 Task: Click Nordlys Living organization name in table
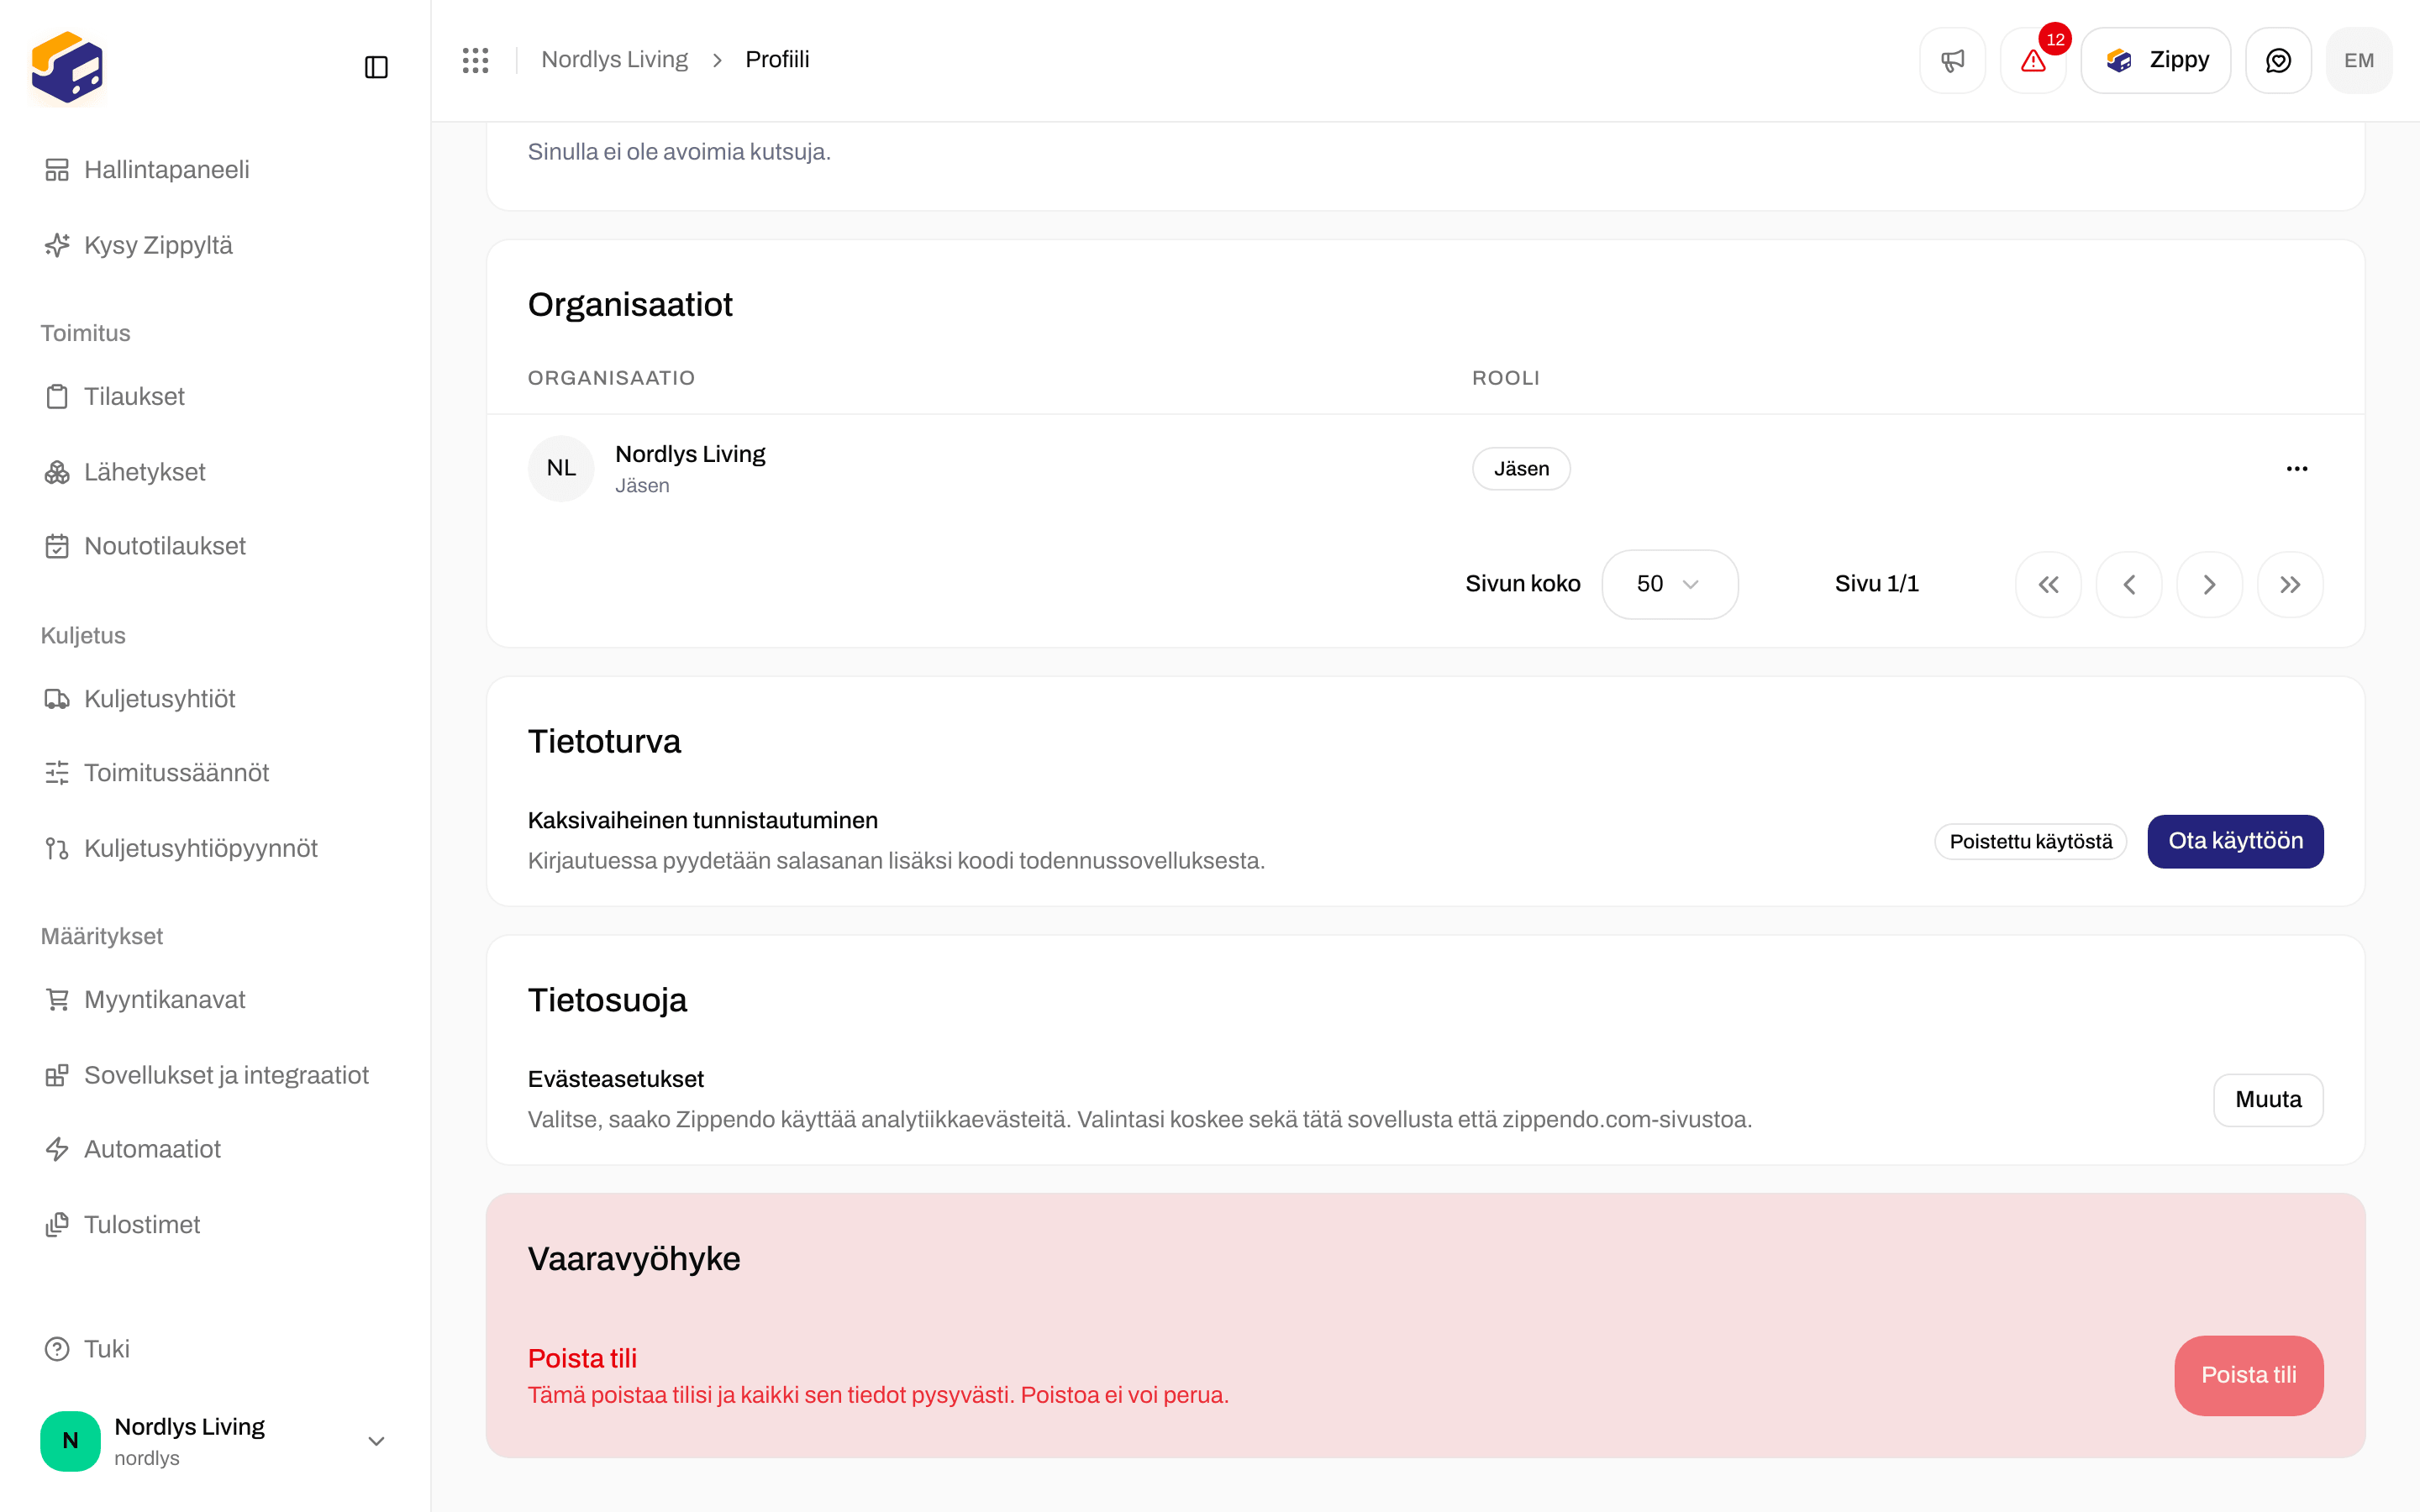click(690, 454)
